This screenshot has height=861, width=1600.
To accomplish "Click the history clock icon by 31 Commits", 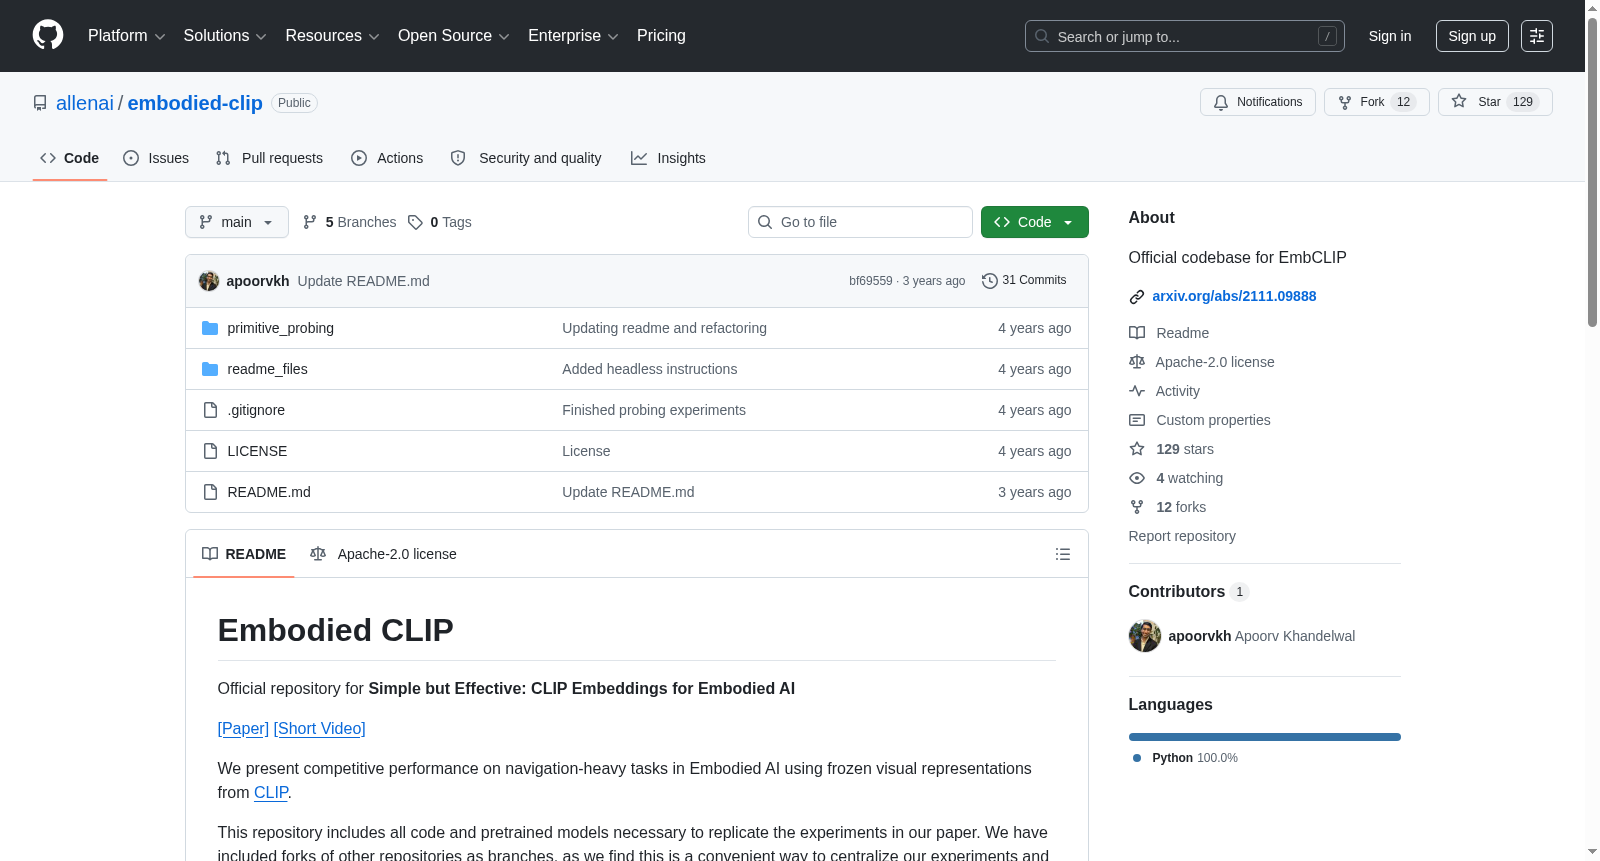I will (x=990, y=281).
